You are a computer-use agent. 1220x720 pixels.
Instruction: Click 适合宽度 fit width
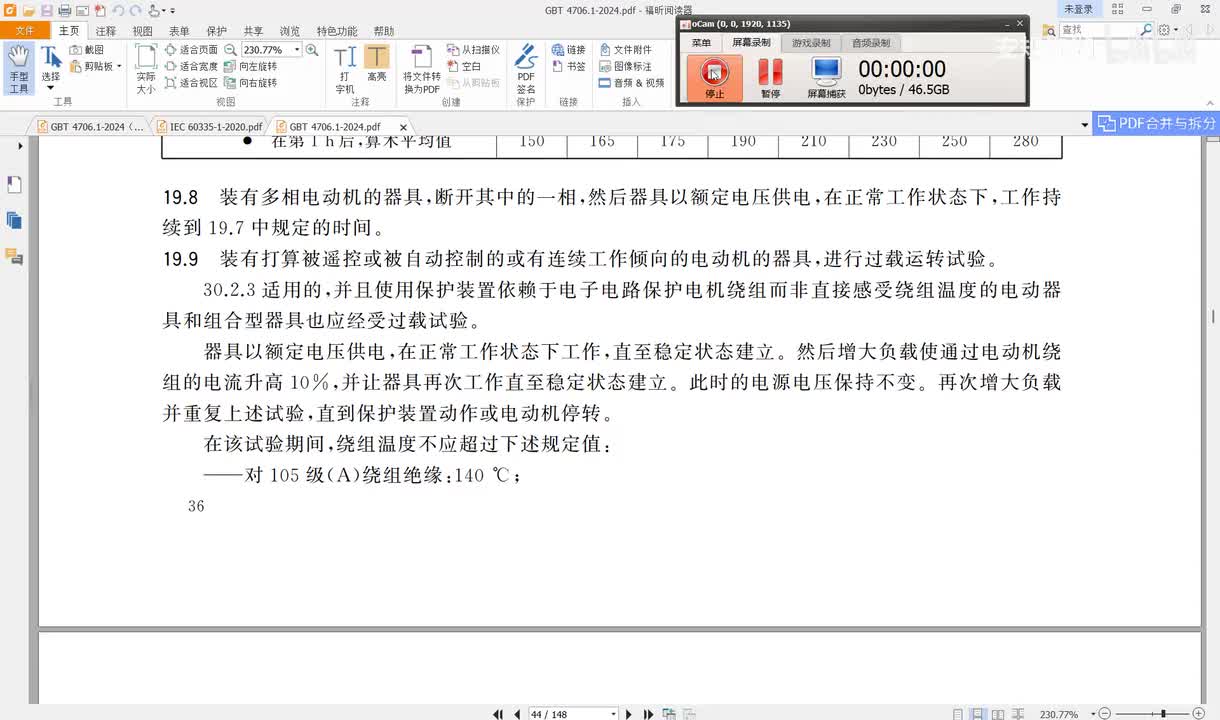pyautogui.click(x=191, y=66)
